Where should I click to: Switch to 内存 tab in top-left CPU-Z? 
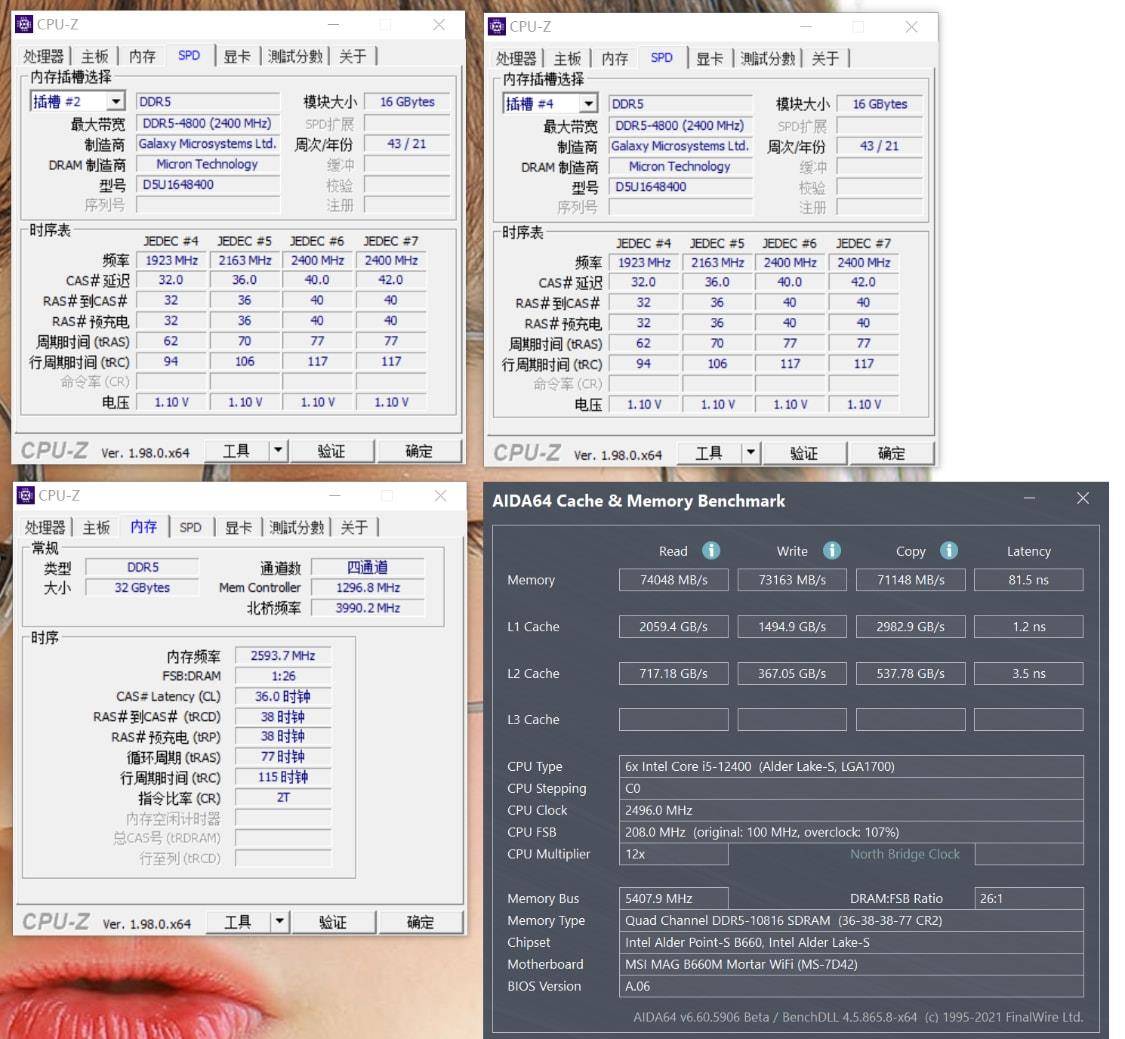[142, 57]
